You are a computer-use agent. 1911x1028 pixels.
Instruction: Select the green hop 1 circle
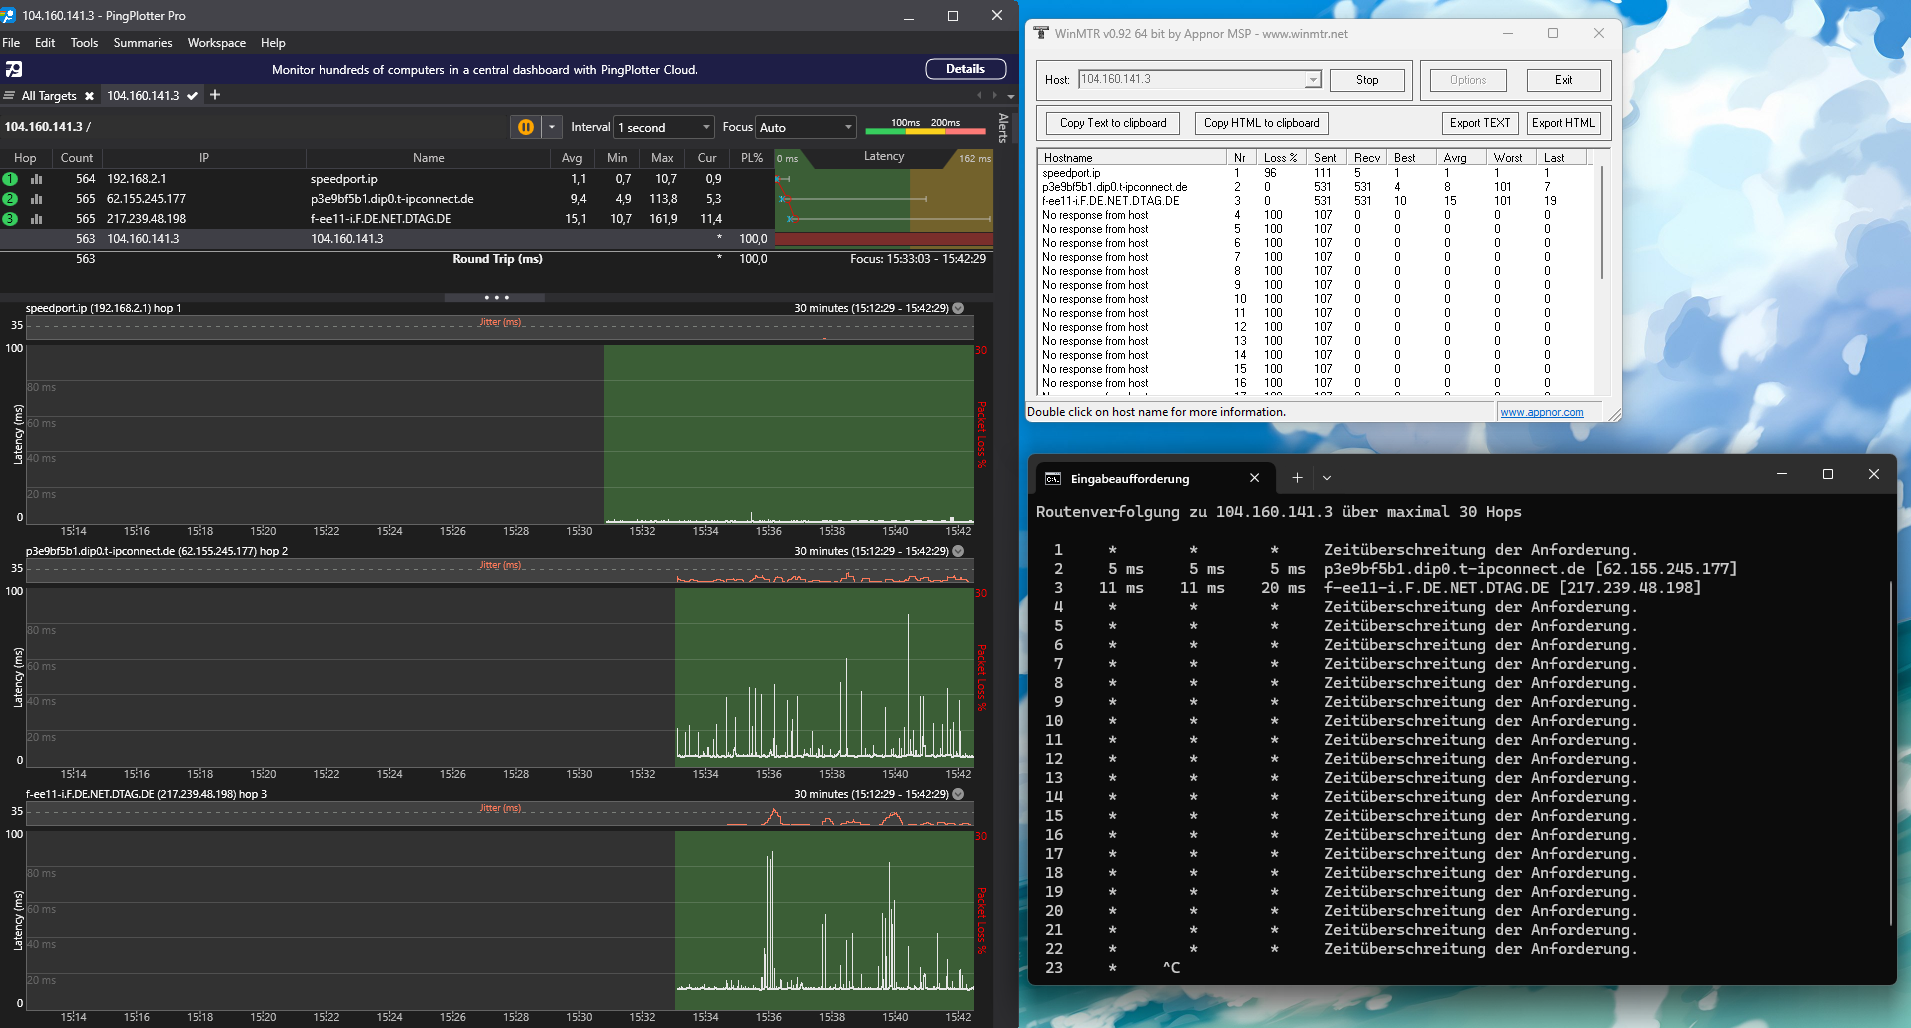10,179
